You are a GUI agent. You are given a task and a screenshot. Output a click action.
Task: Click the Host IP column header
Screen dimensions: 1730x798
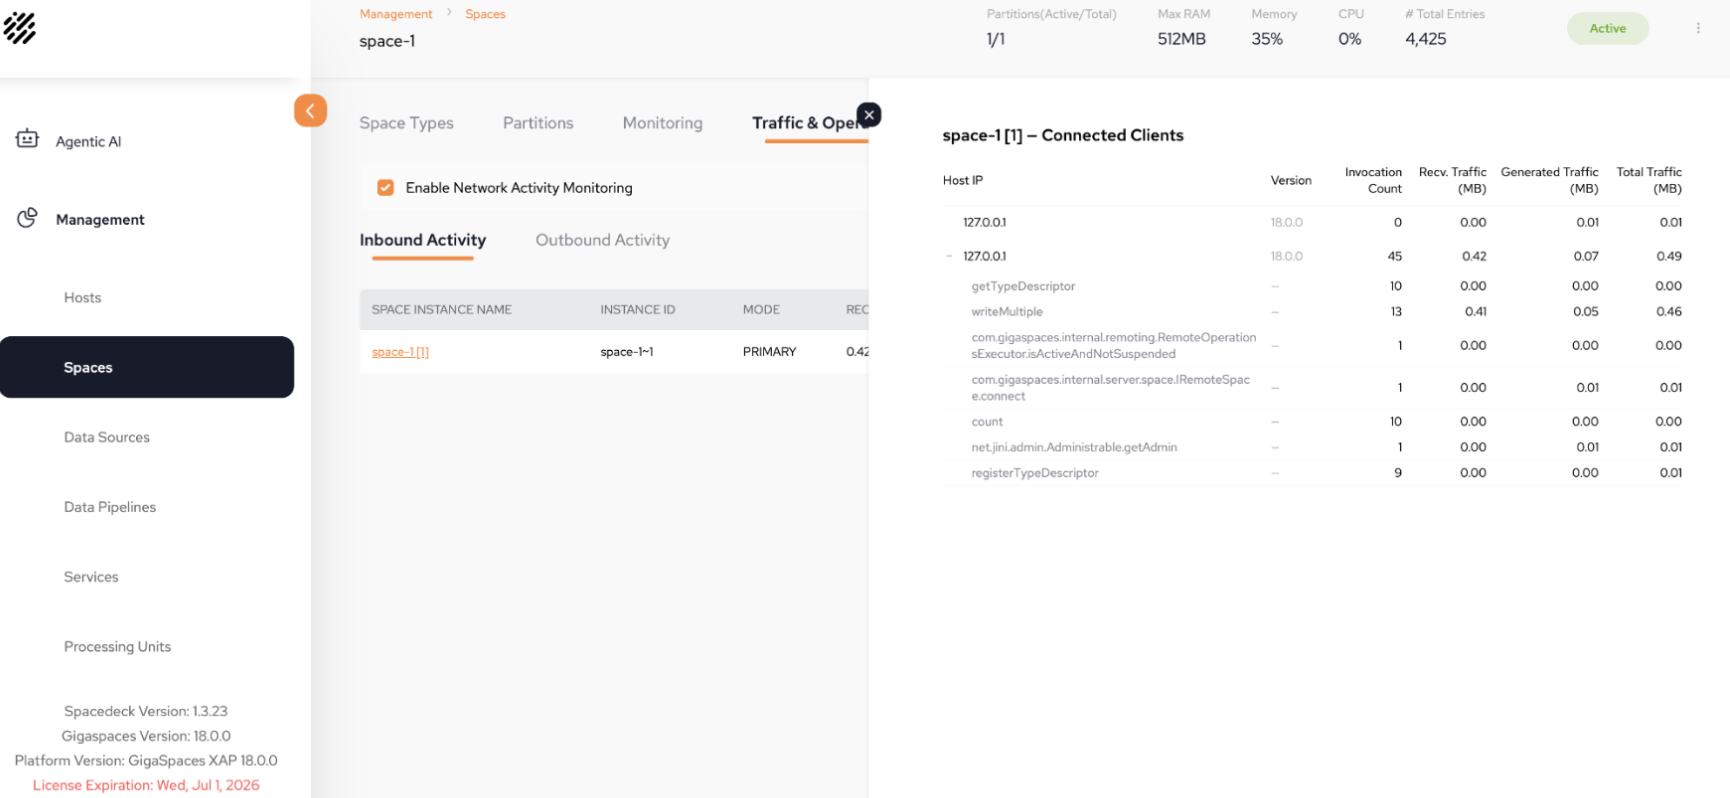[x=962, y=180]
